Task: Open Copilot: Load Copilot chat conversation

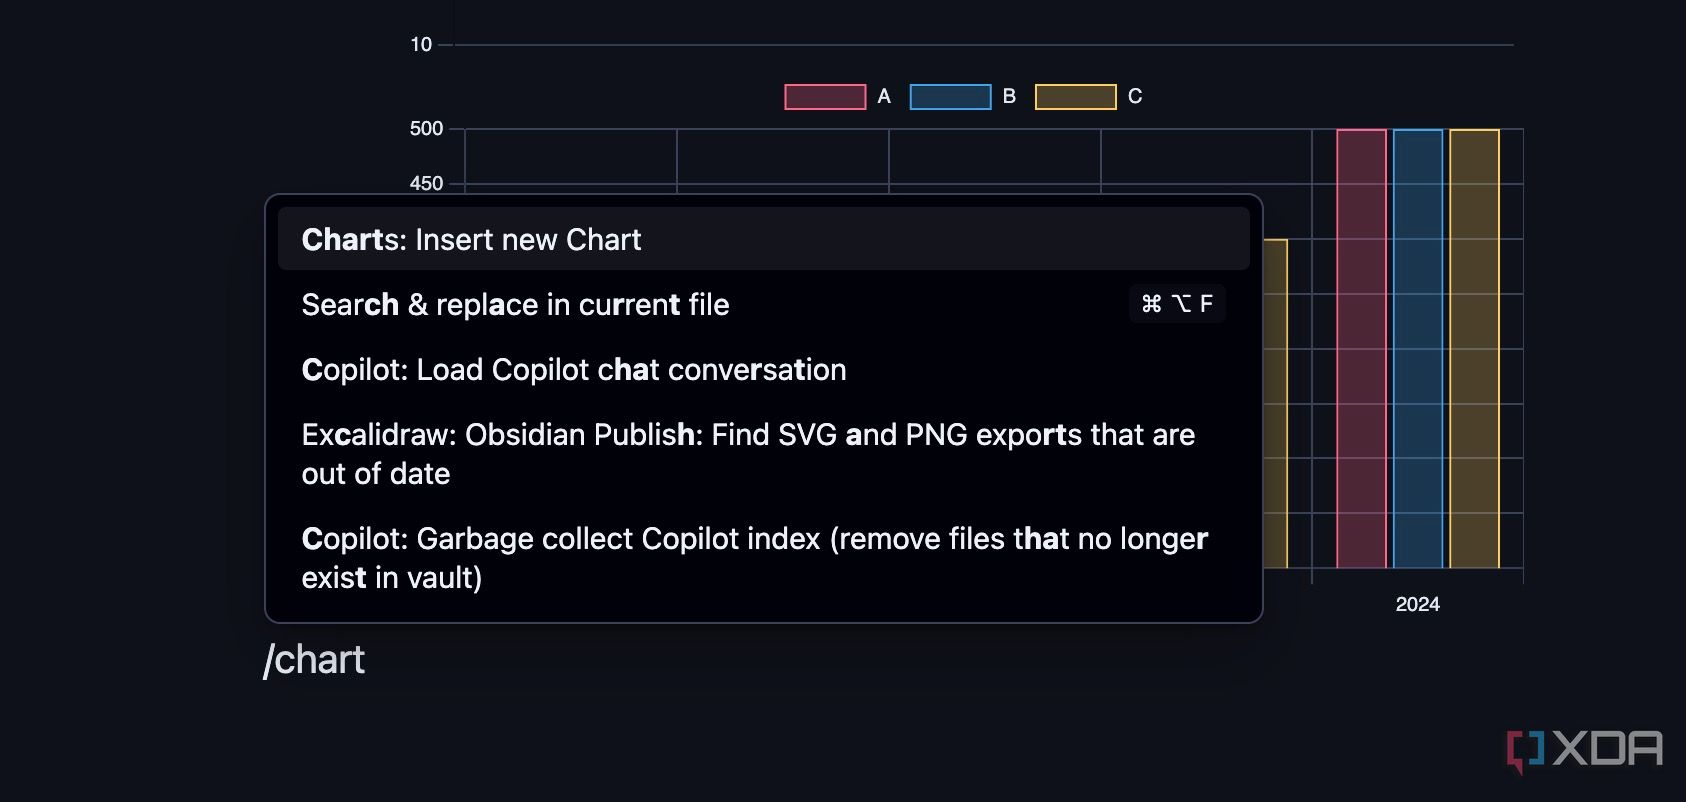Action: (x=573, y=370)
